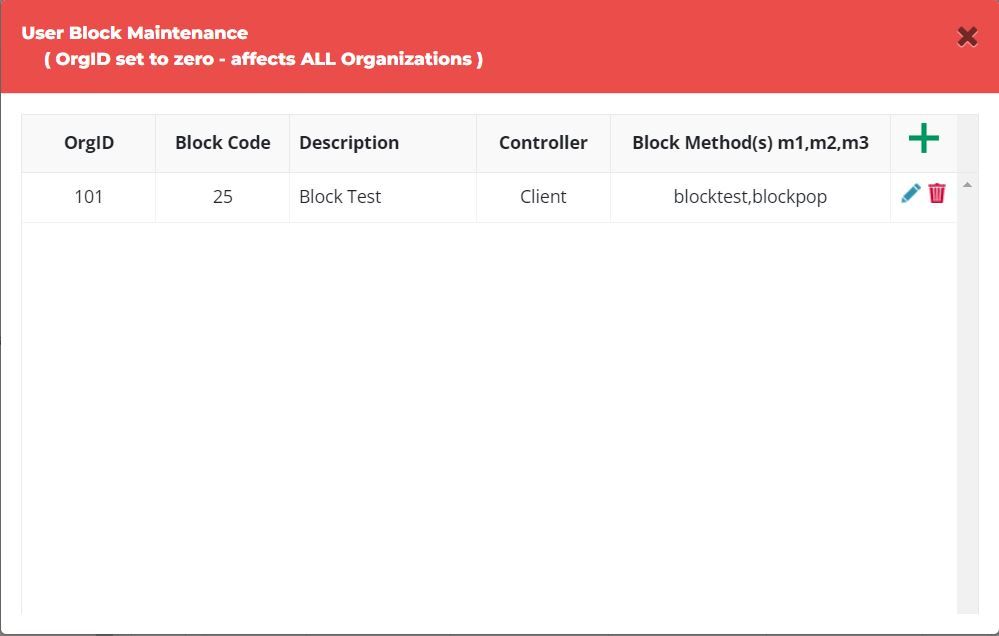The image size is (999, 636).
Task: Click the Client controller cell
Action: point(543,197)
